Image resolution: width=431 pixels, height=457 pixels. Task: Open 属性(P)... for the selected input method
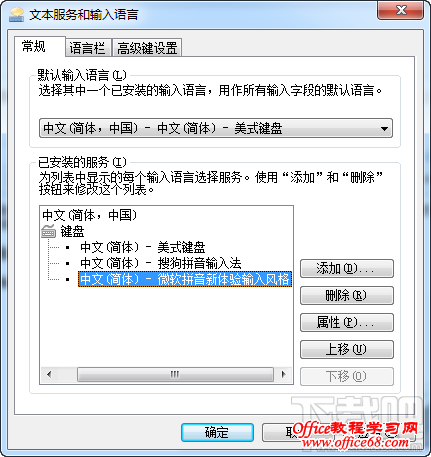pyautogui.click(x=347, y=323)
